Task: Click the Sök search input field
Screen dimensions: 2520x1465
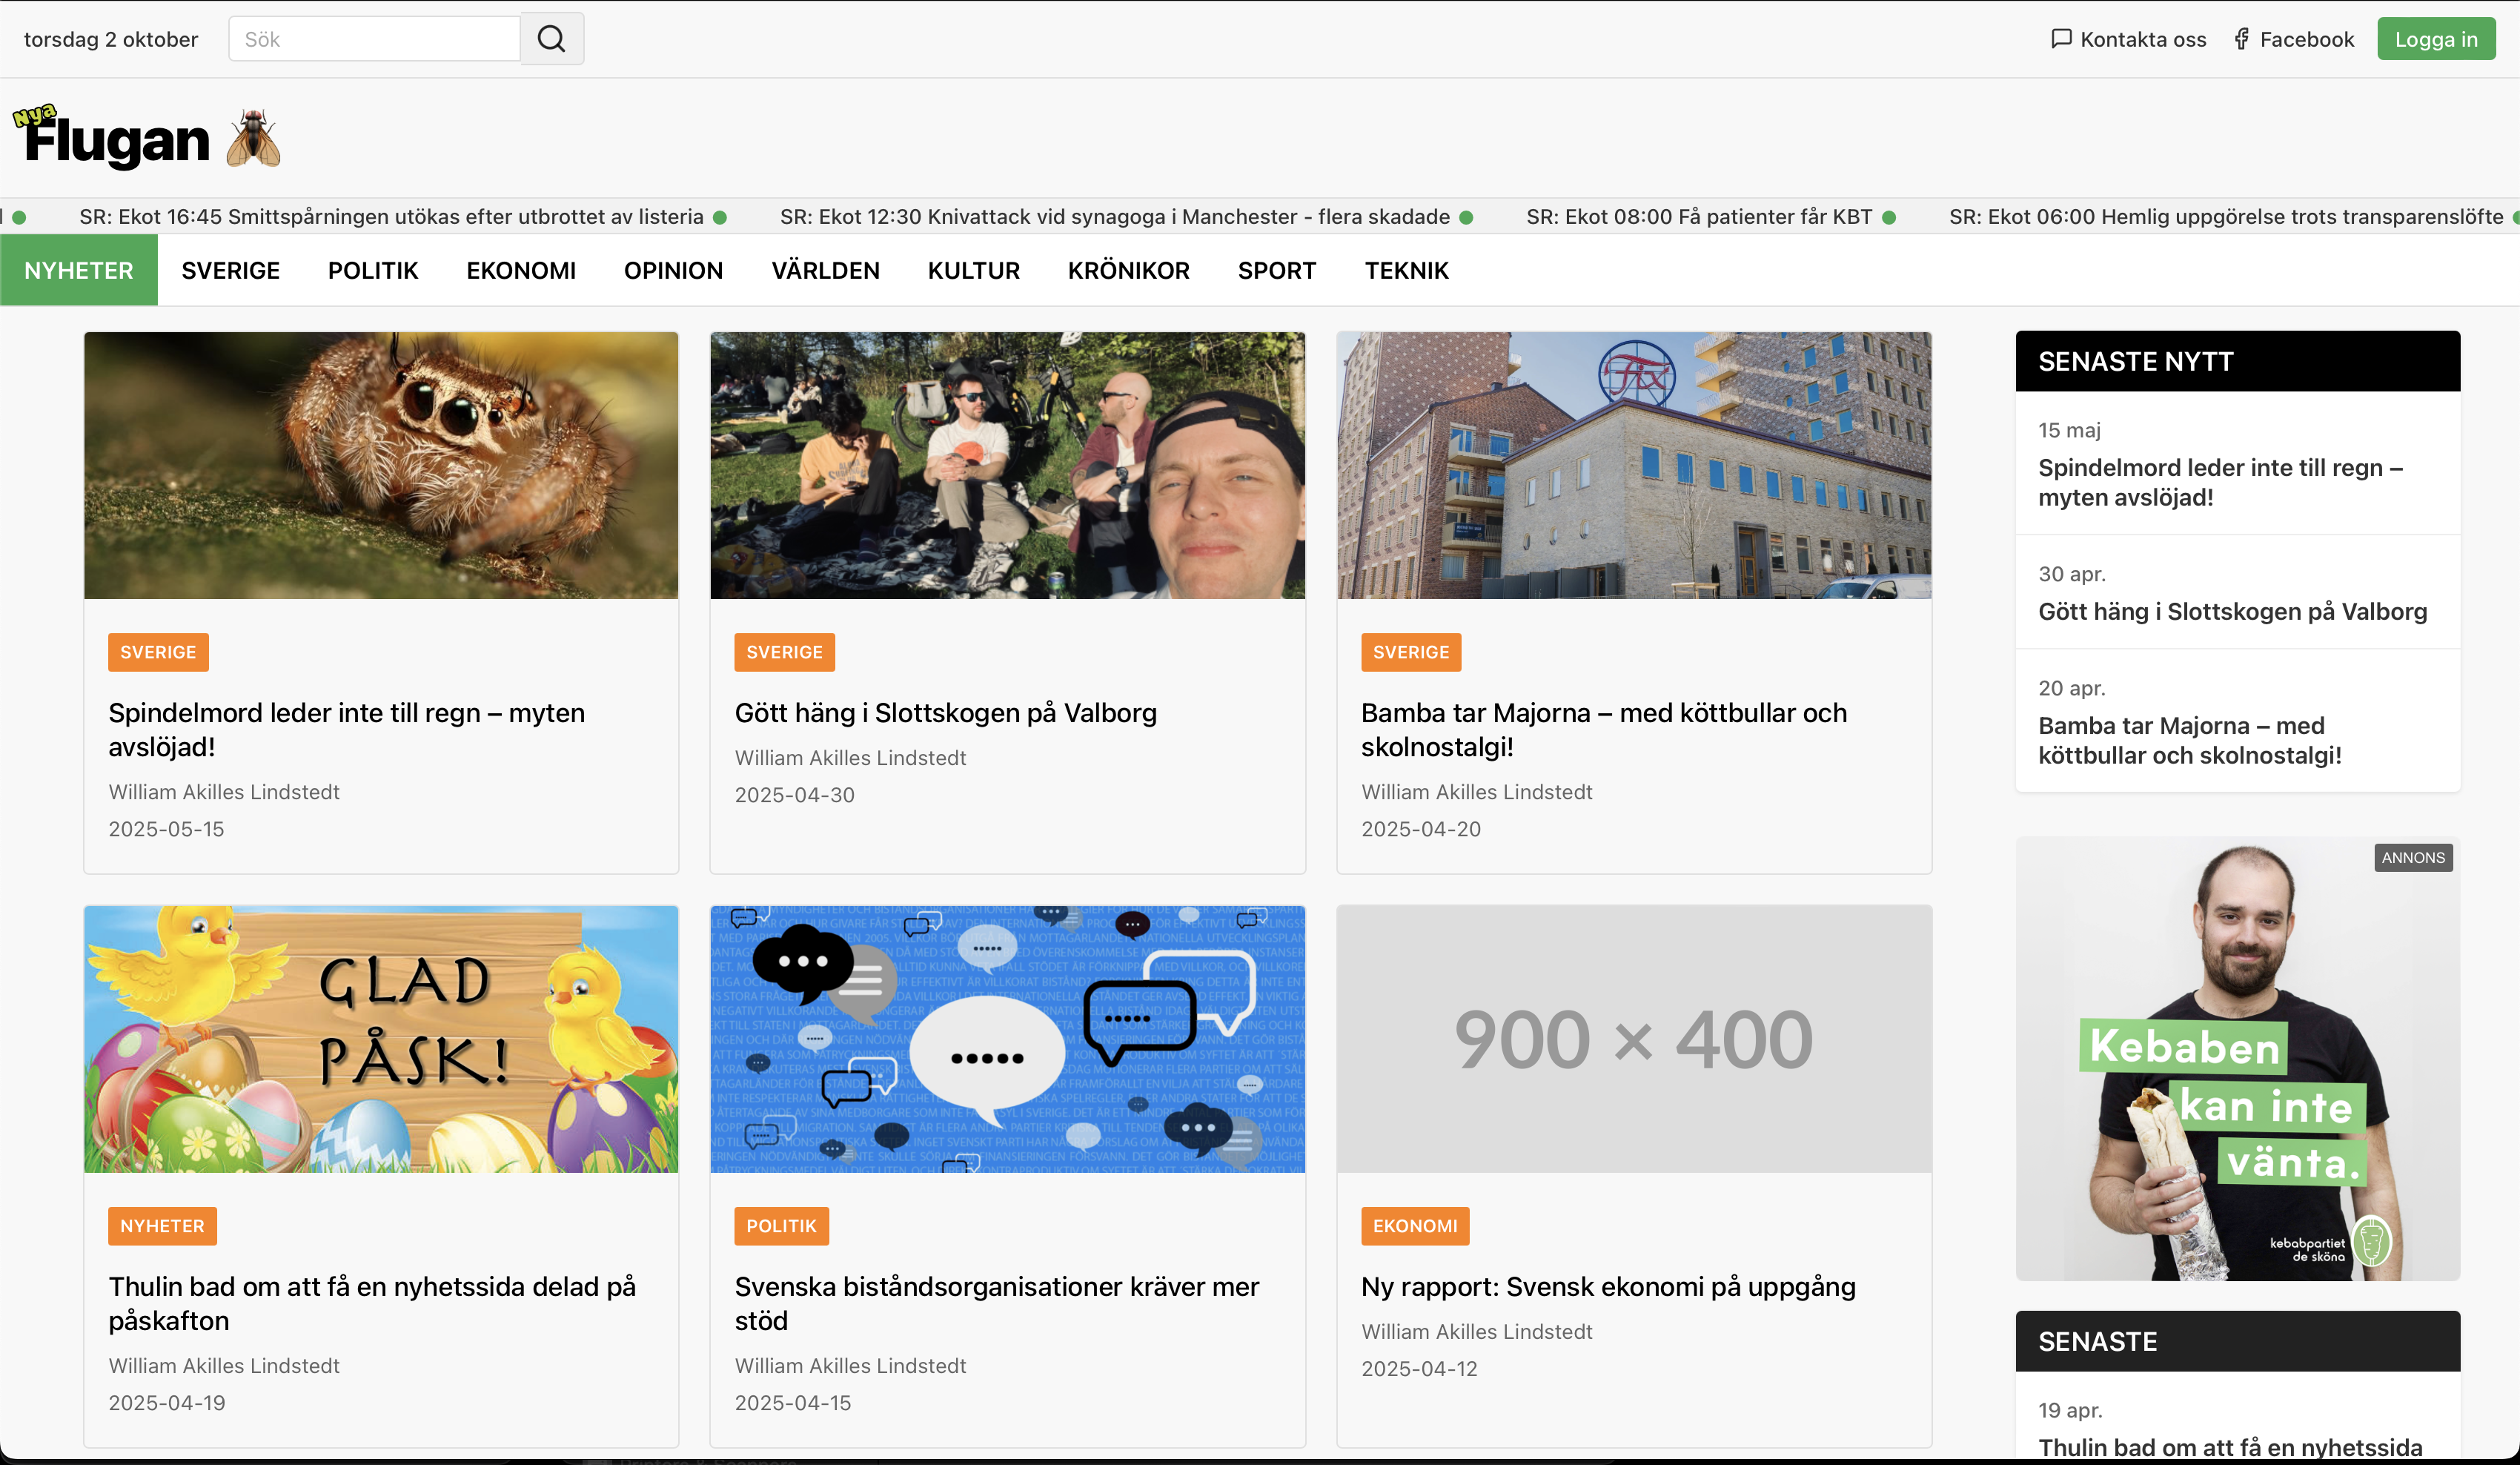Action: (374, 39)
